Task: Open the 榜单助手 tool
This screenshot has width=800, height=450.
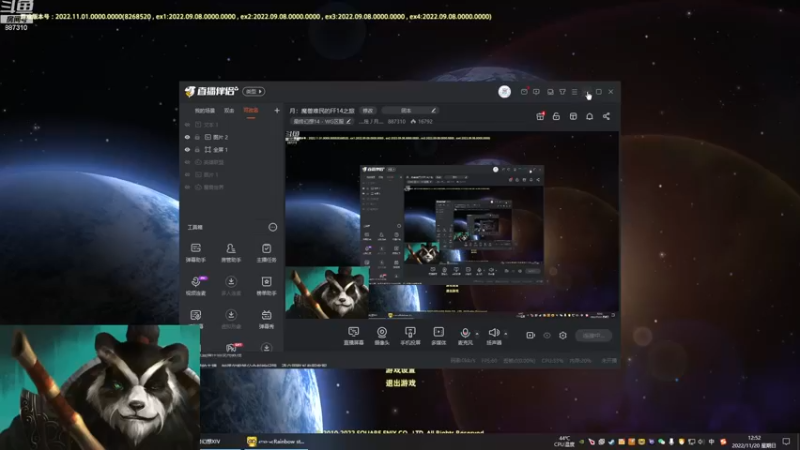Action: (x=266, y=286)
